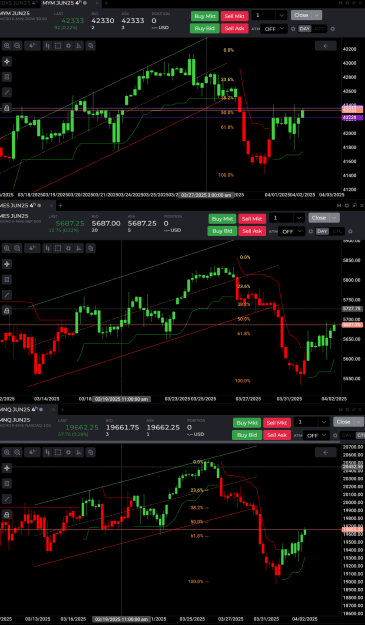Click Buy Bid for MNQ JUN25
The height and width of the screenshot is (625, 365).
(x=247, y=435)
